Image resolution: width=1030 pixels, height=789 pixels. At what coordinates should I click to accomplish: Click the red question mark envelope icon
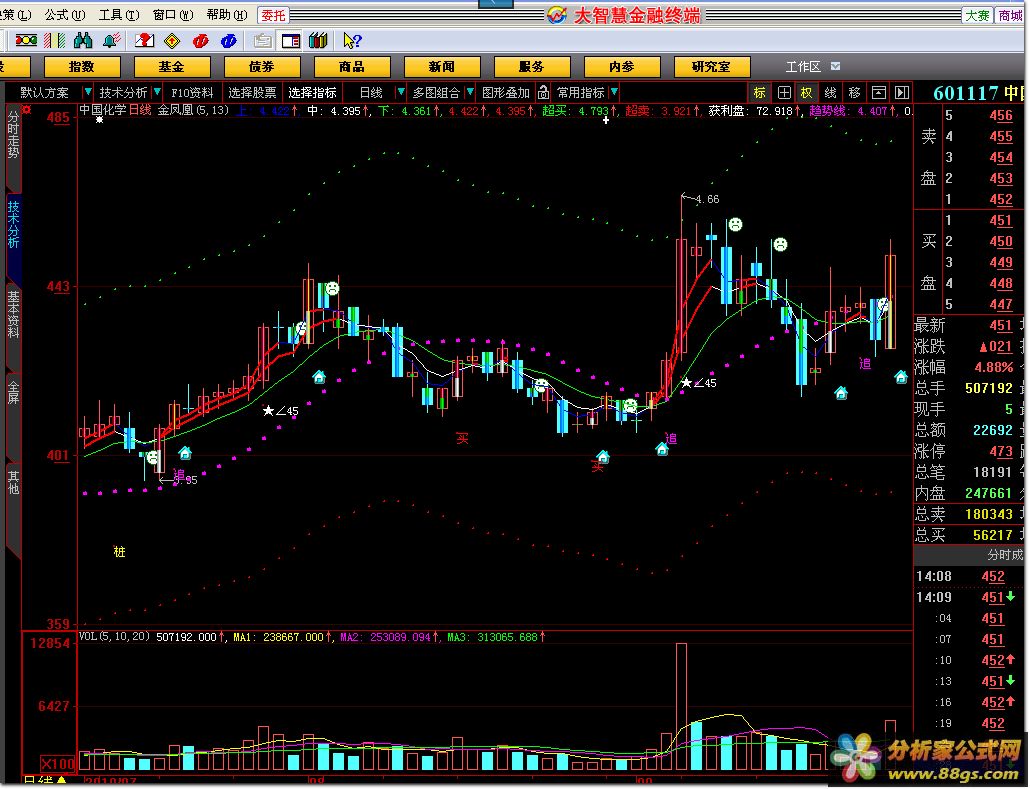144,41
